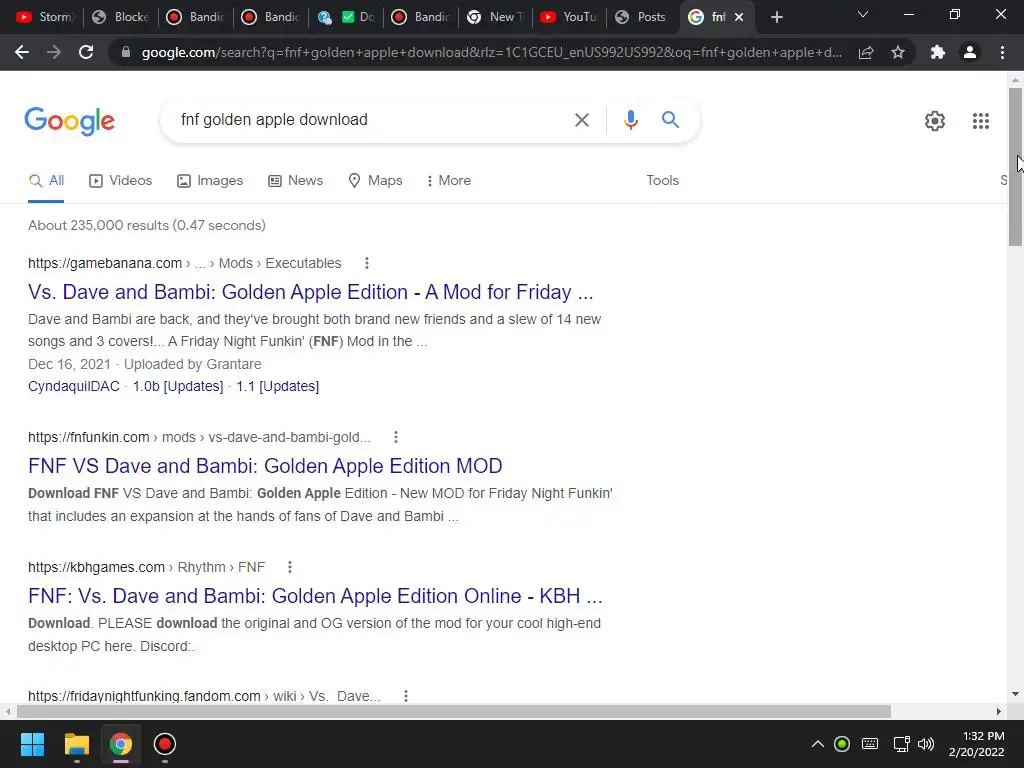Click the scroll right arrow
The width and height of the screenshot is (1024, 768).
click(999, 711)
